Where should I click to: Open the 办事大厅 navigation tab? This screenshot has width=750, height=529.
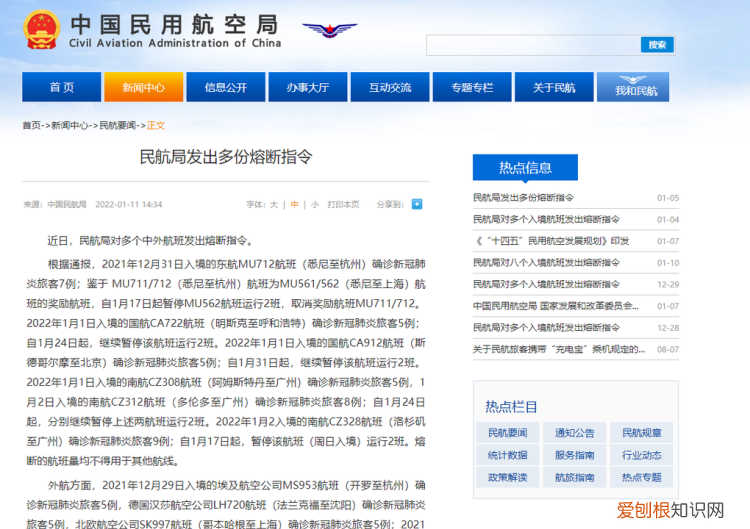tap(308, 87)
